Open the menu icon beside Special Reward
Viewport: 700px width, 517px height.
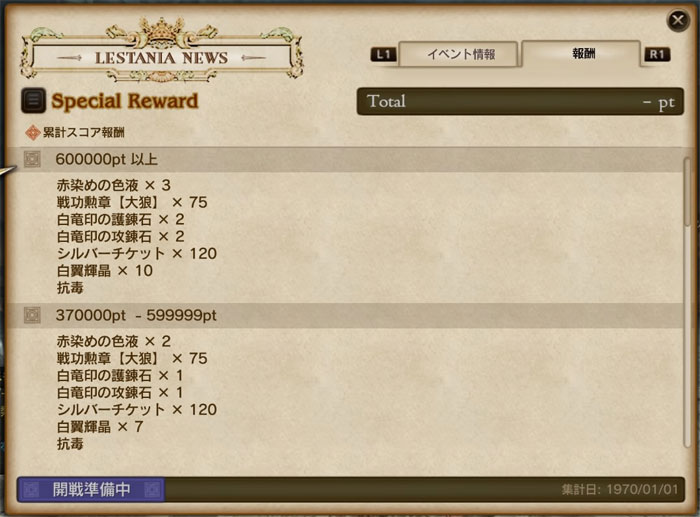(33, 100)
